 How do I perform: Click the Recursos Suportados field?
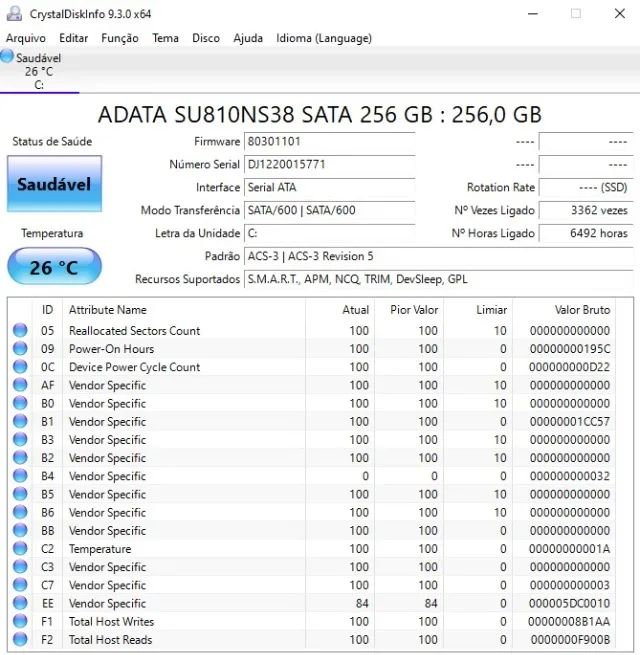[439, 279]
